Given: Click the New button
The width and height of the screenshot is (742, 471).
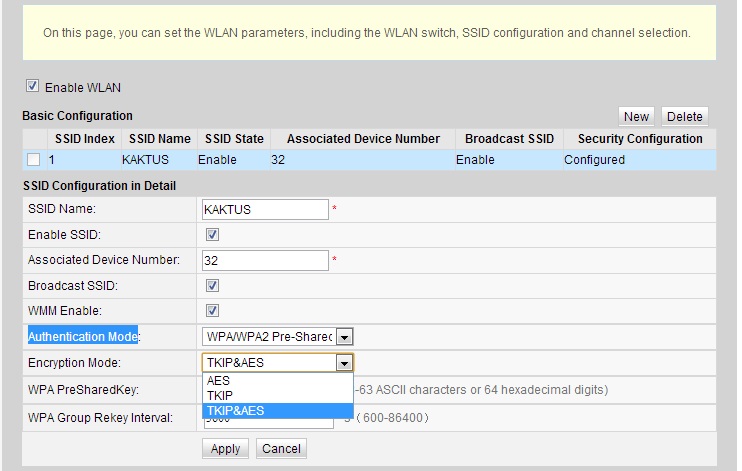Looking at the screenshot, I should coord(636,116).
